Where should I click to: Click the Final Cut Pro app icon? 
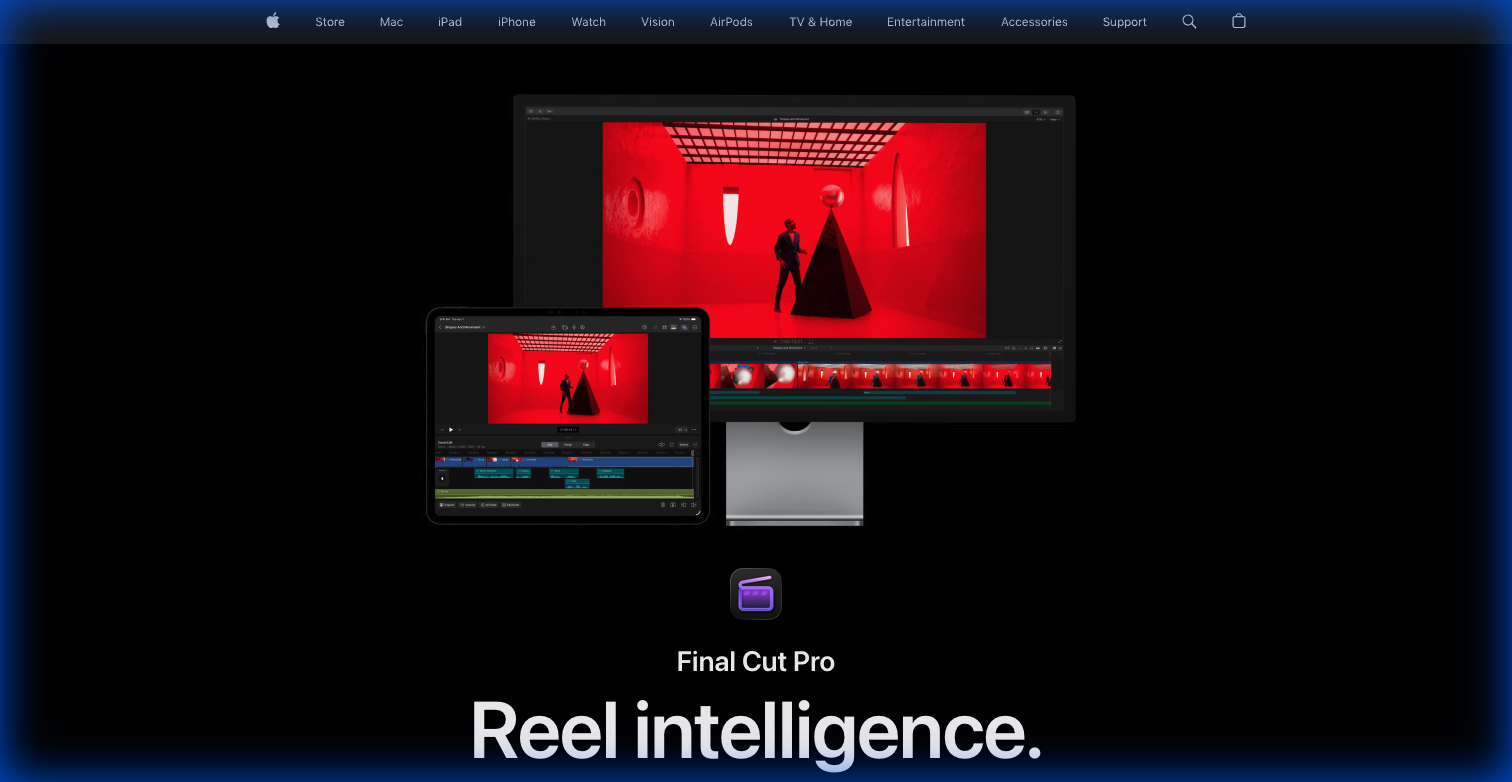756,593
